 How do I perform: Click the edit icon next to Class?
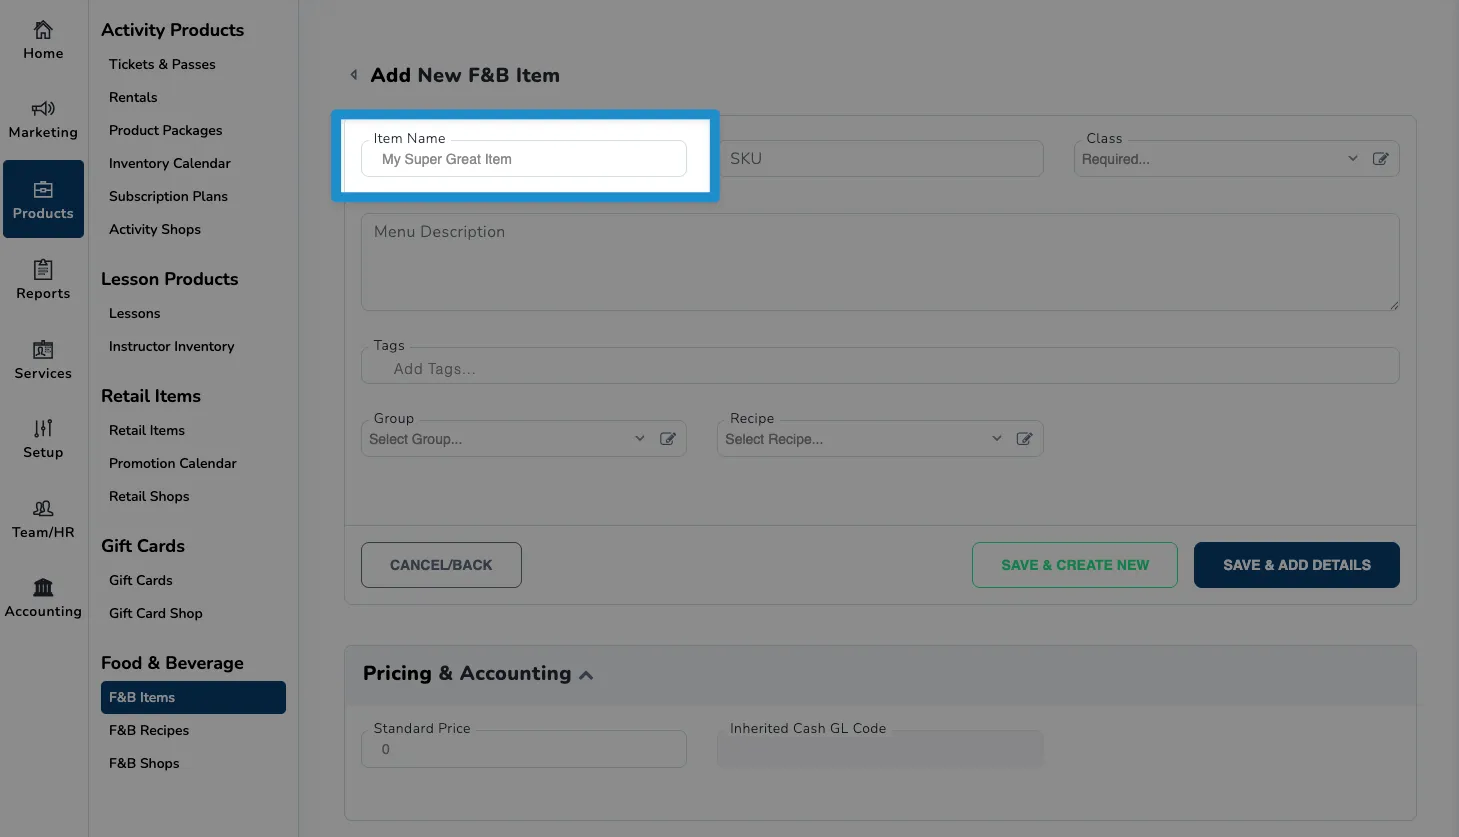tap(1380, 159)
